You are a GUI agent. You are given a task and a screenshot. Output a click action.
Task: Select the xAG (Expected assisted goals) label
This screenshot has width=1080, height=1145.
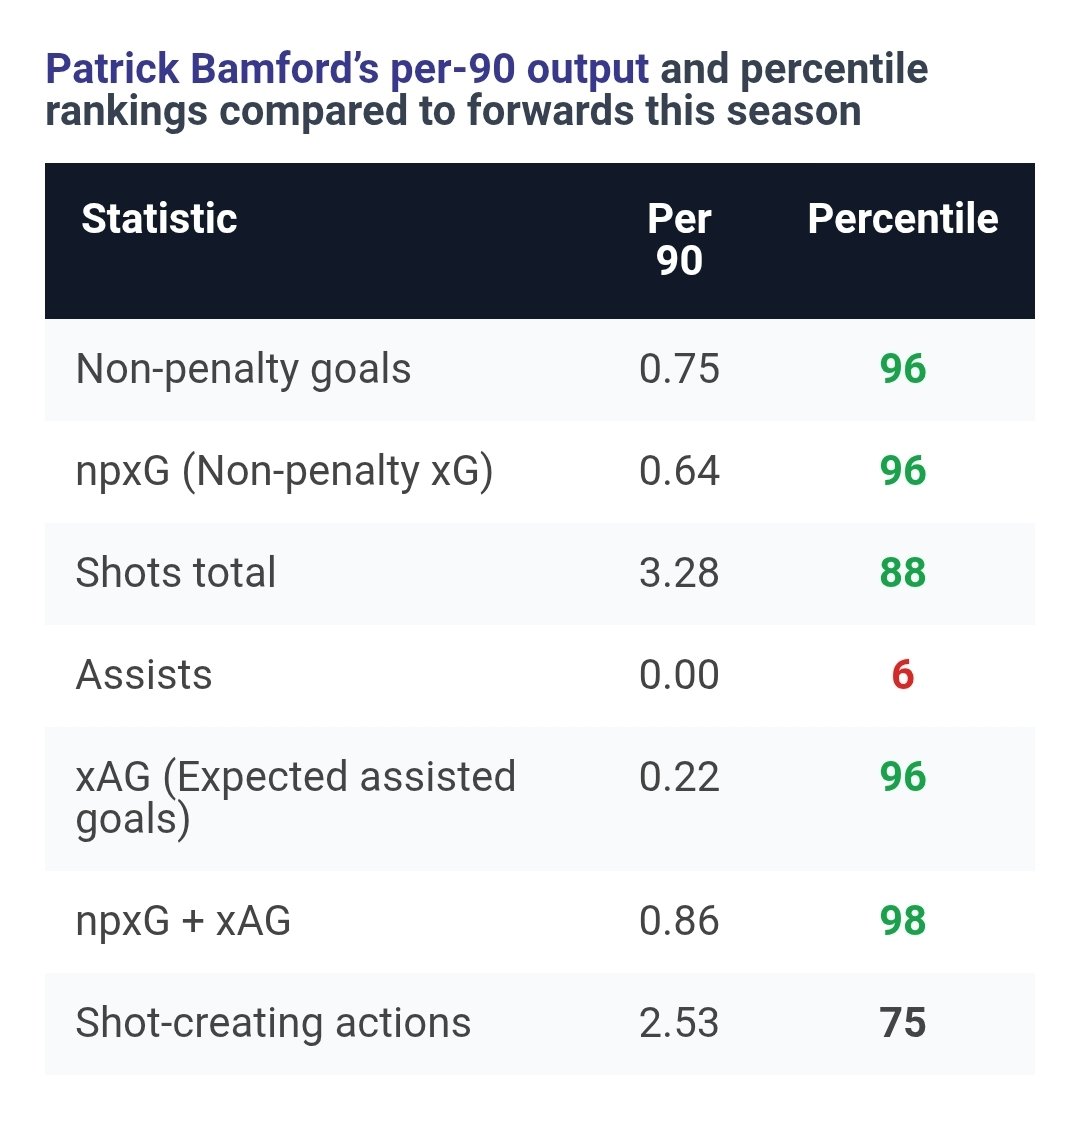click(x=295, y=797)
